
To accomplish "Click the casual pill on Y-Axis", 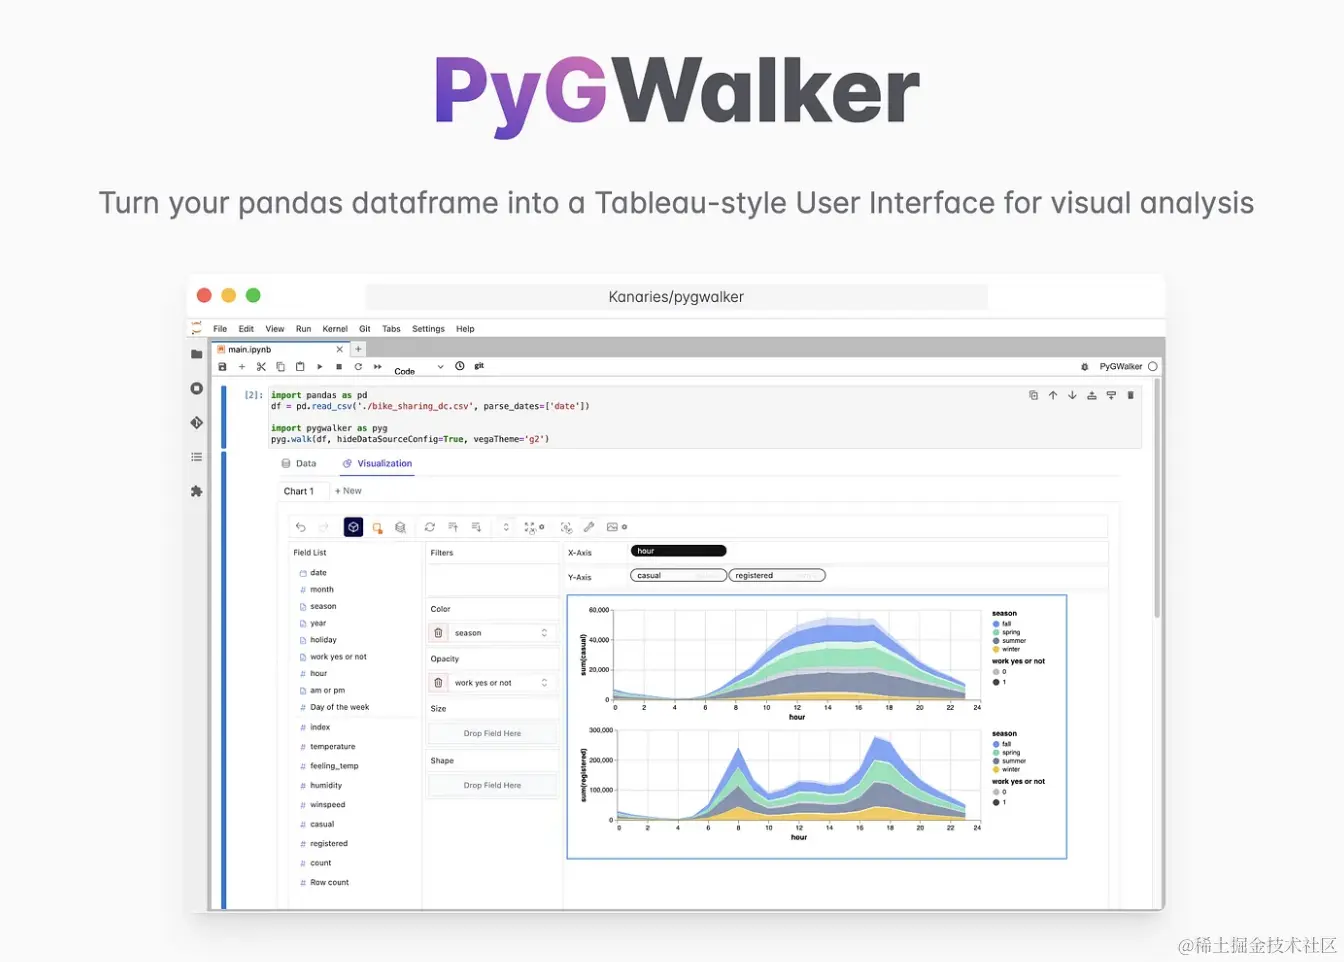I will [x=678, y=576].
